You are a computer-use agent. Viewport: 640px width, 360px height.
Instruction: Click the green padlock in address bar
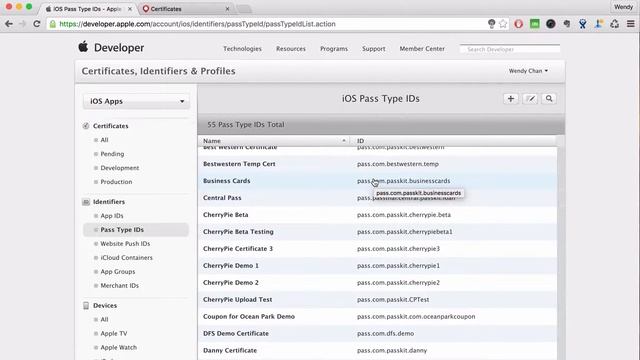[x=53, y=24]
